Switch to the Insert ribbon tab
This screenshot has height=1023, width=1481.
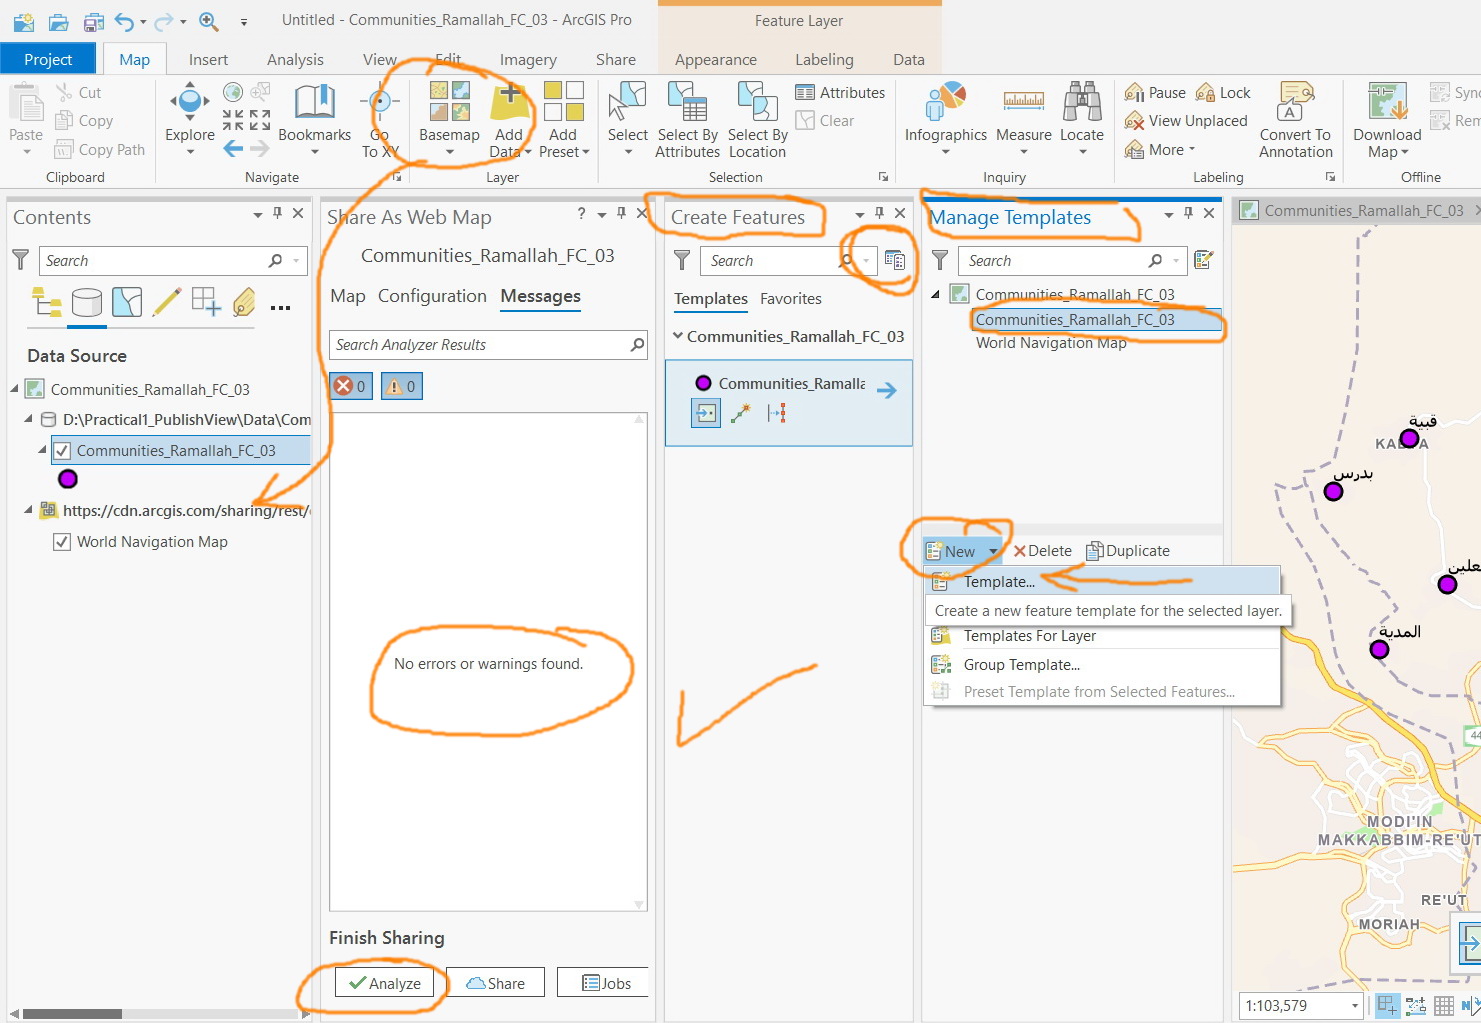208,60
